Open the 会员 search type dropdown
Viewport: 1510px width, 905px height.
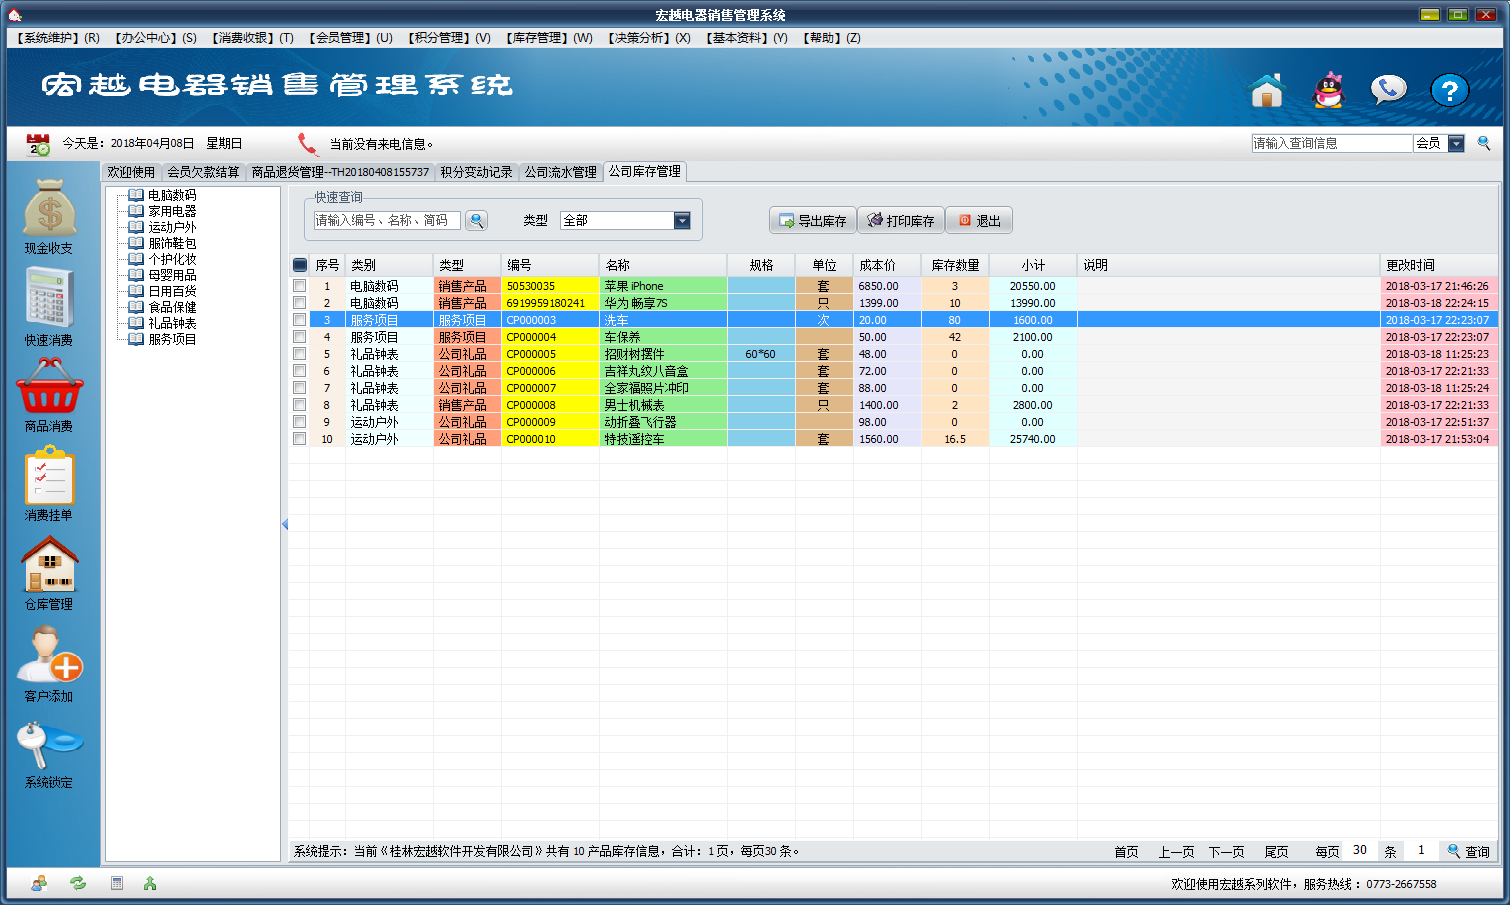[1456, 144]
